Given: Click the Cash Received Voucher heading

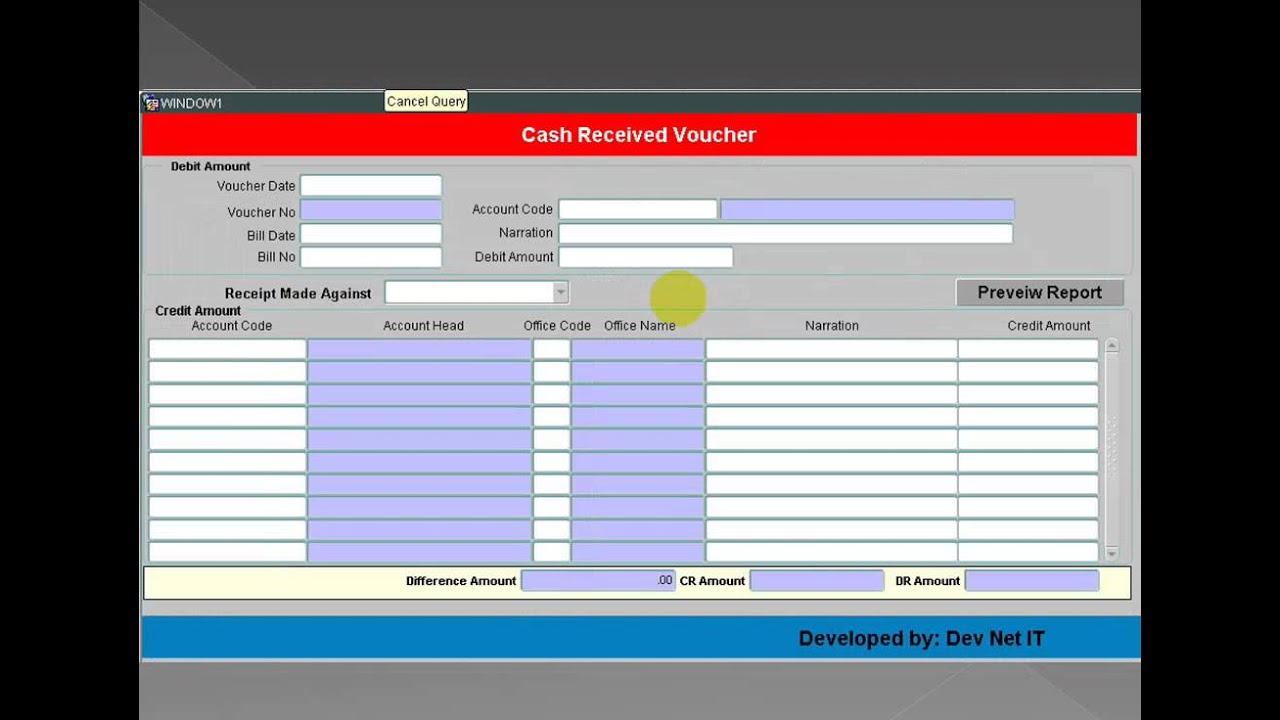Looking at the screenshot, I should click(639, 135).
